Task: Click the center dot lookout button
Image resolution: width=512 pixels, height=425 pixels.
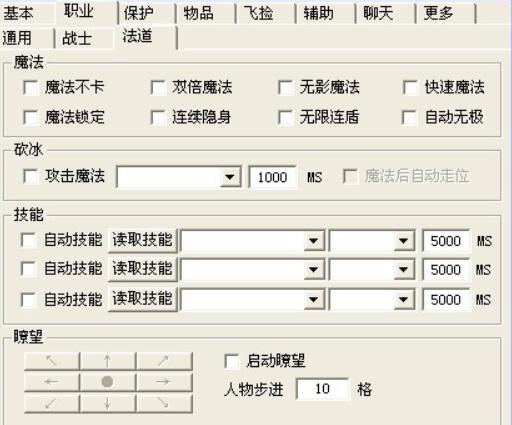Action: point(107,382)
